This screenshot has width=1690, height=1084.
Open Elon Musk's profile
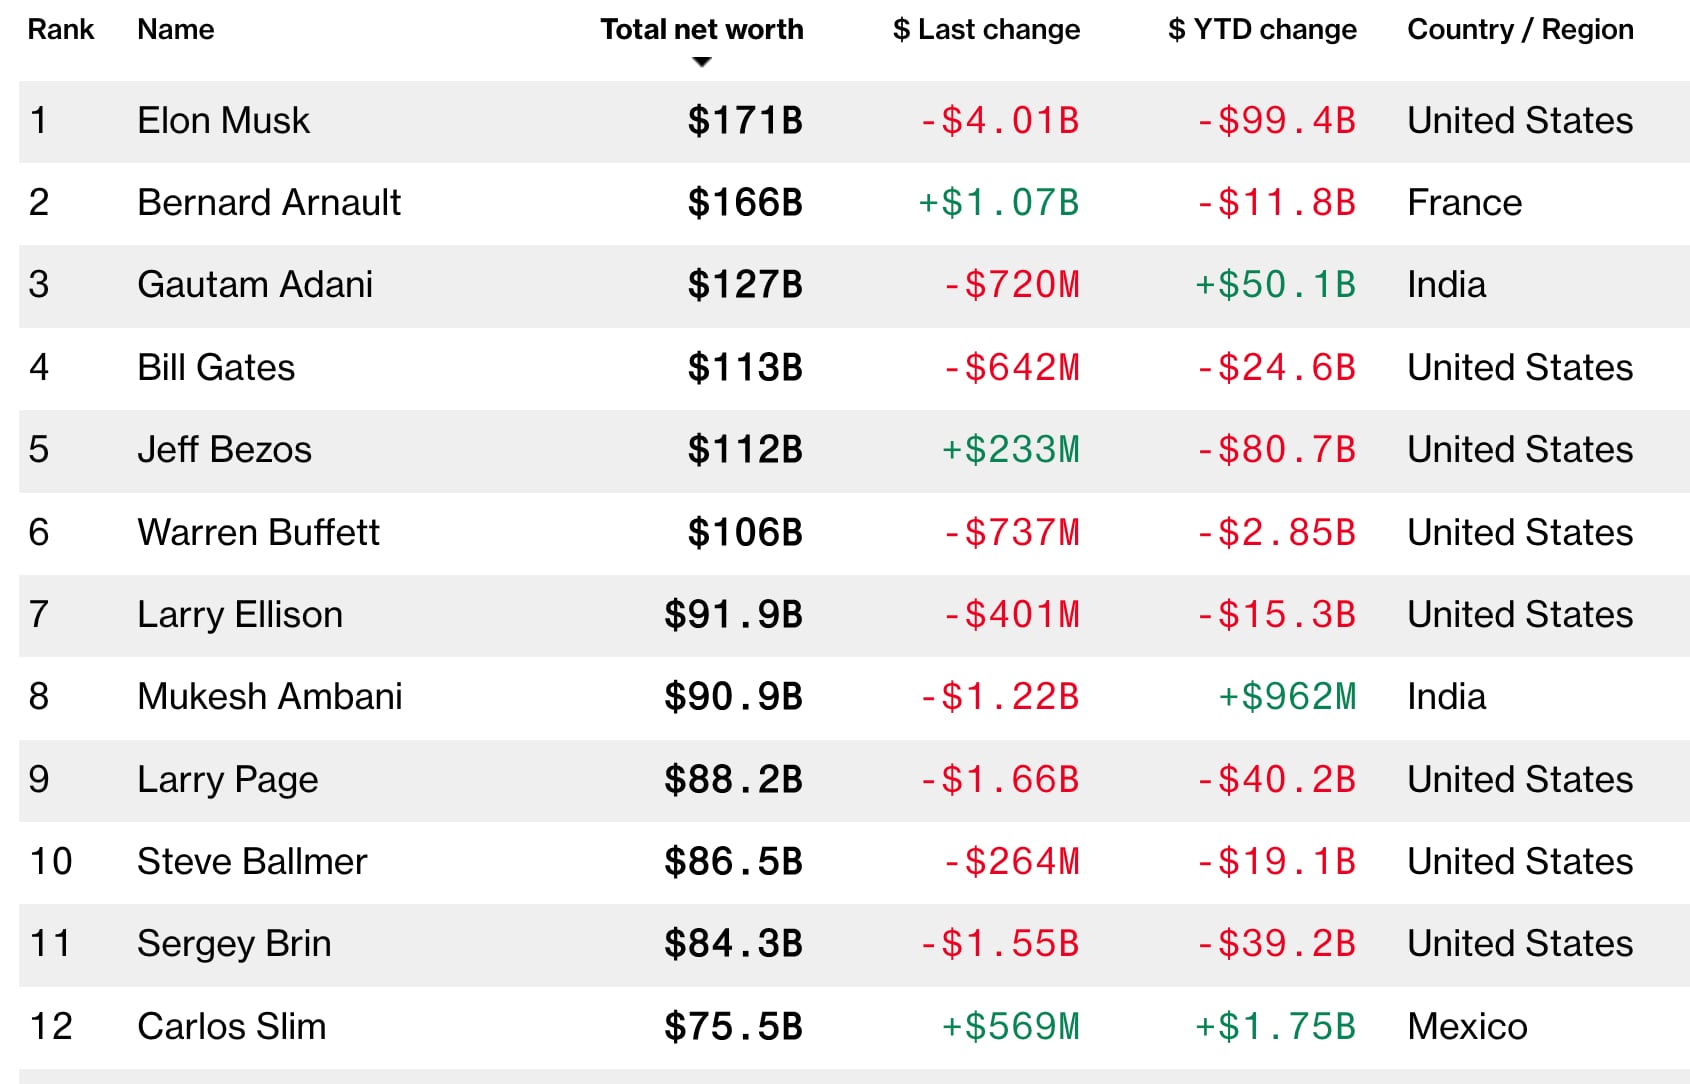(223, 121)
